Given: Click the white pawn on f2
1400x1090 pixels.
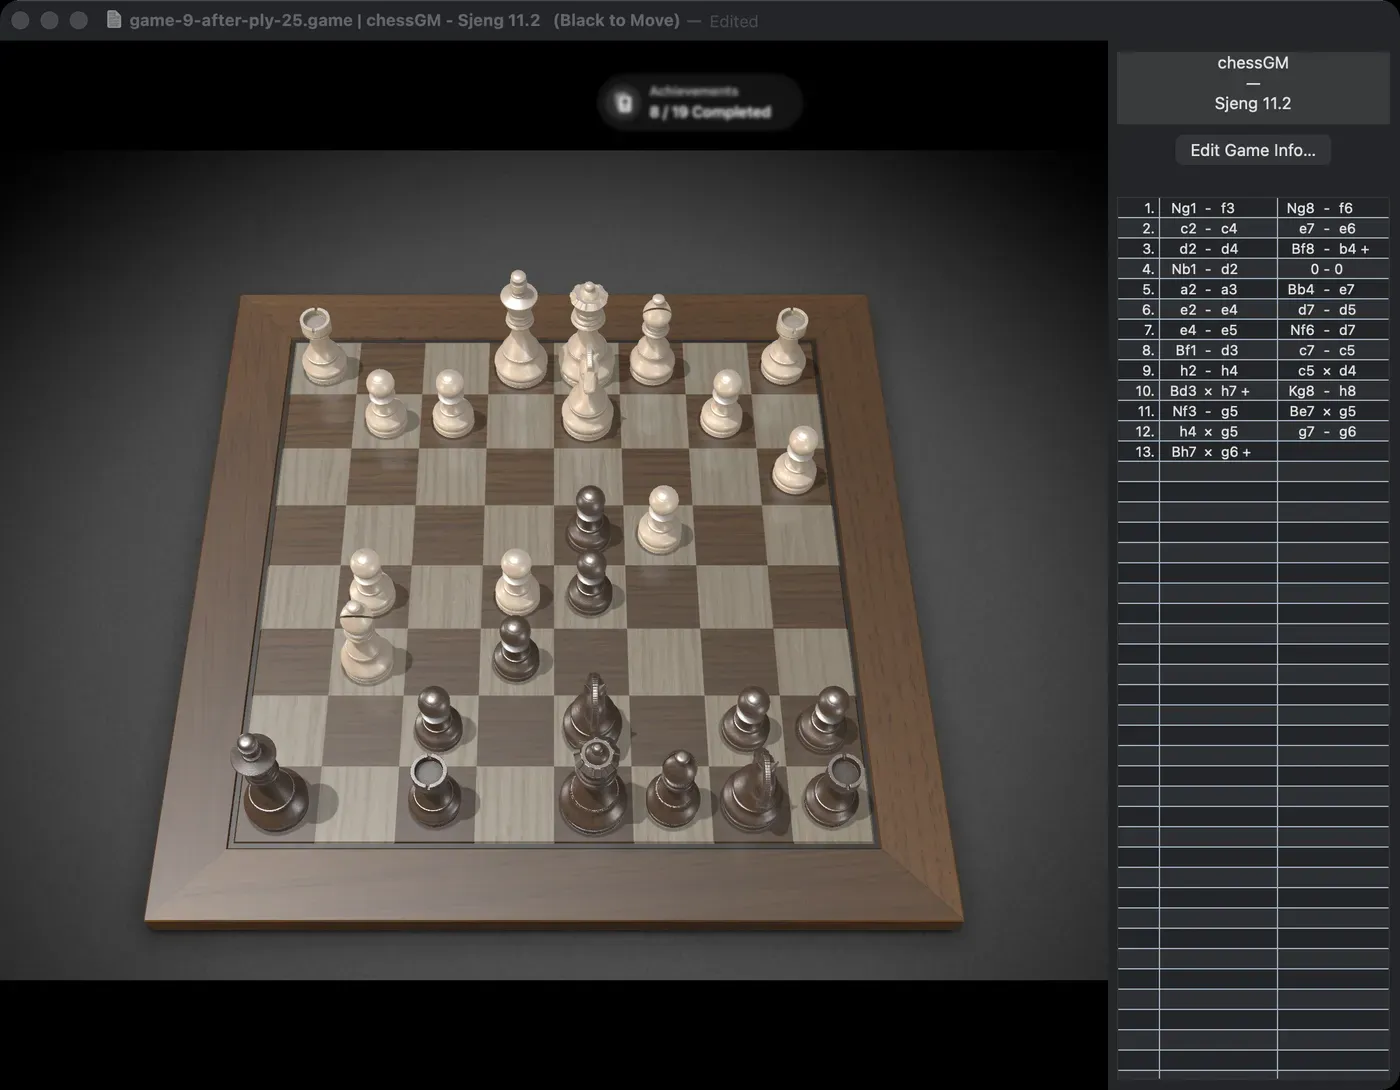Looking at the screenshot, I should (x=451, y=404).
